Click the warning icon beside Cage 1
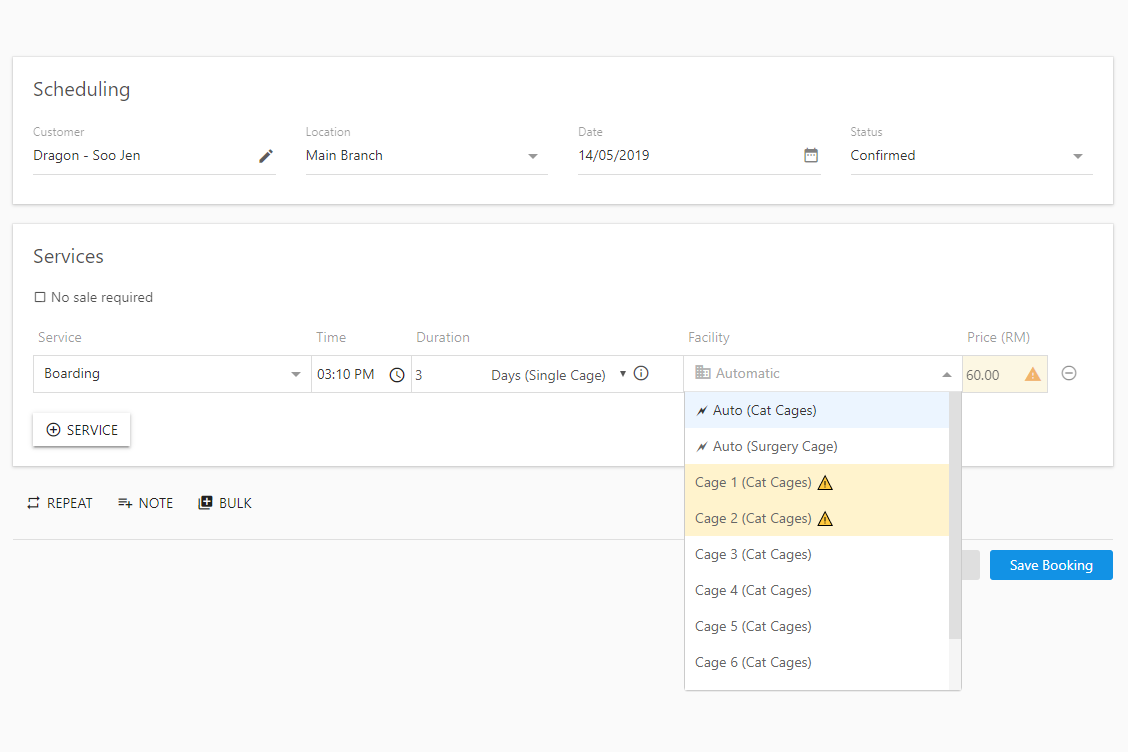 [x=825, y=482]
